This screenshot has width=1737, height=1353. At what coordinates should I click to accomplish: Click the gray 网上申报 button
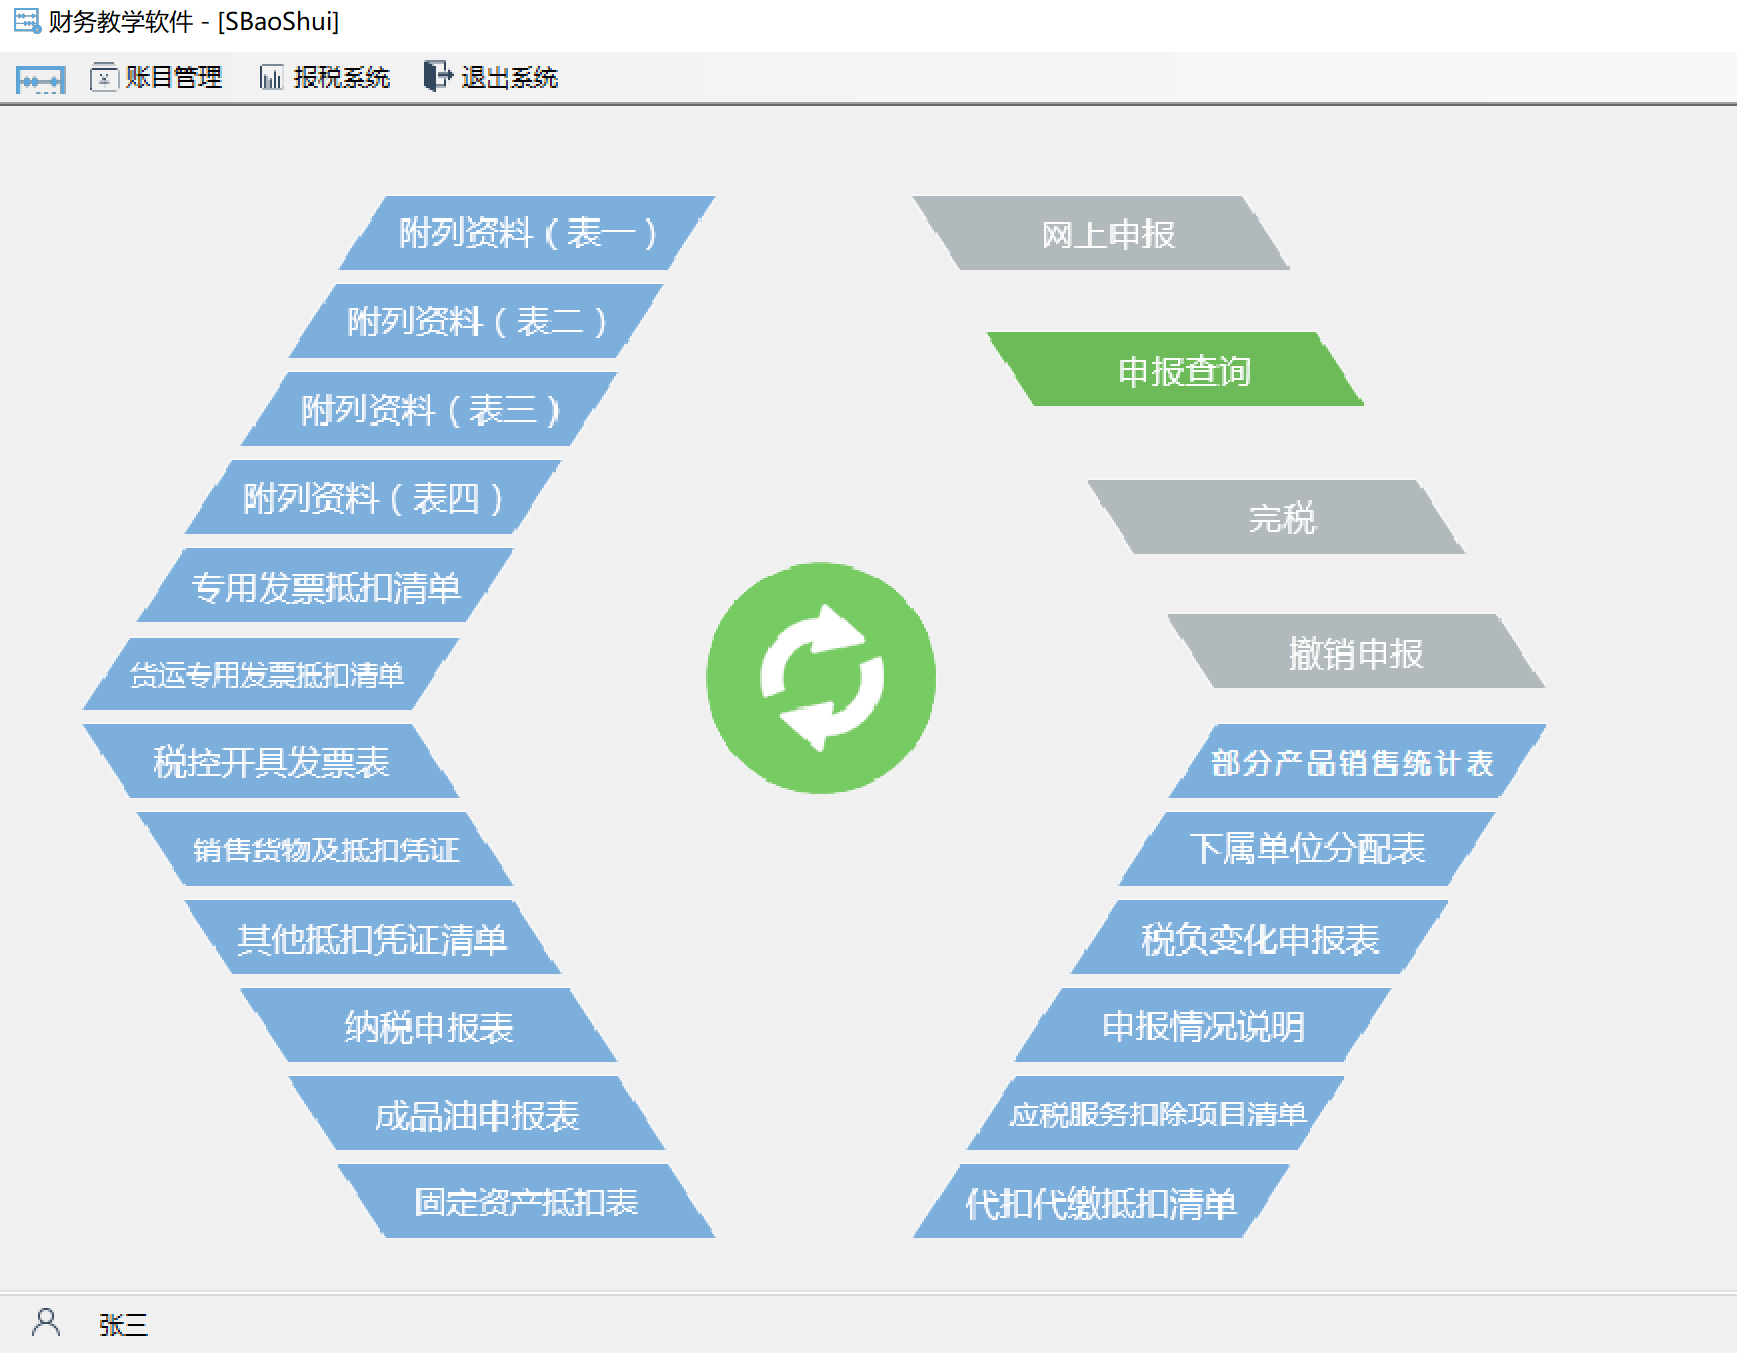[x=1108, y=234]
